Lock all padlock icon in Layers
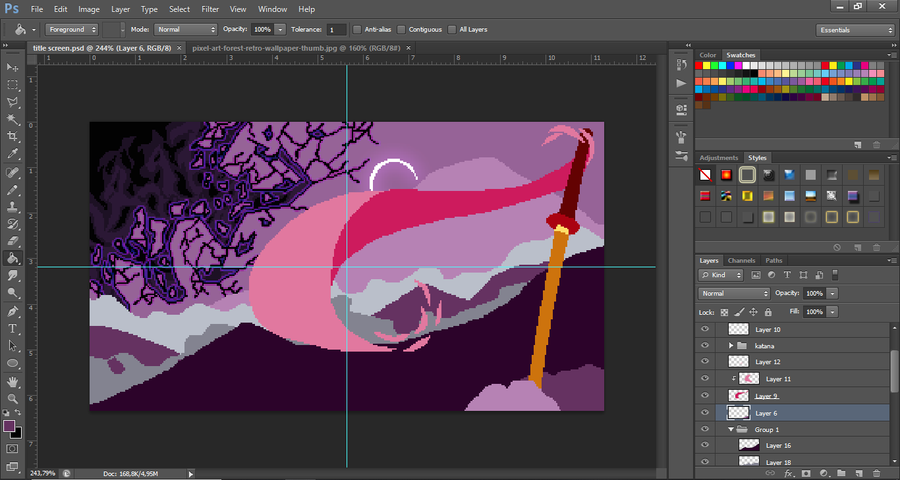The width and height of the screenshot is (900, 480). [x=768, y=312]
